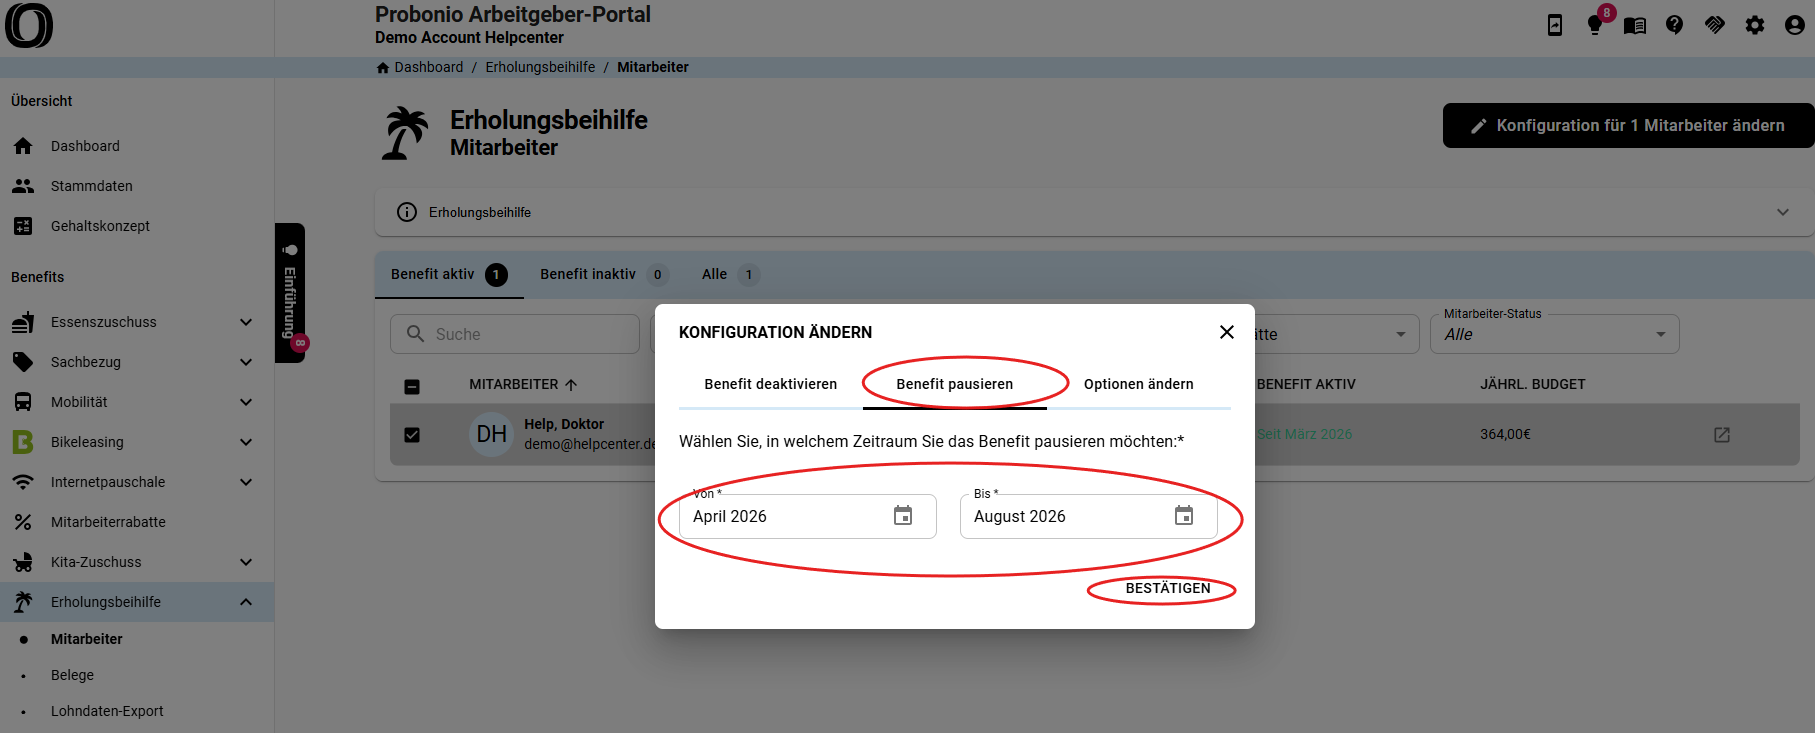Click the Von date field April 2026
This screenshot has width=1815, height=733.
pyautogui.click(x=808, y=516)
